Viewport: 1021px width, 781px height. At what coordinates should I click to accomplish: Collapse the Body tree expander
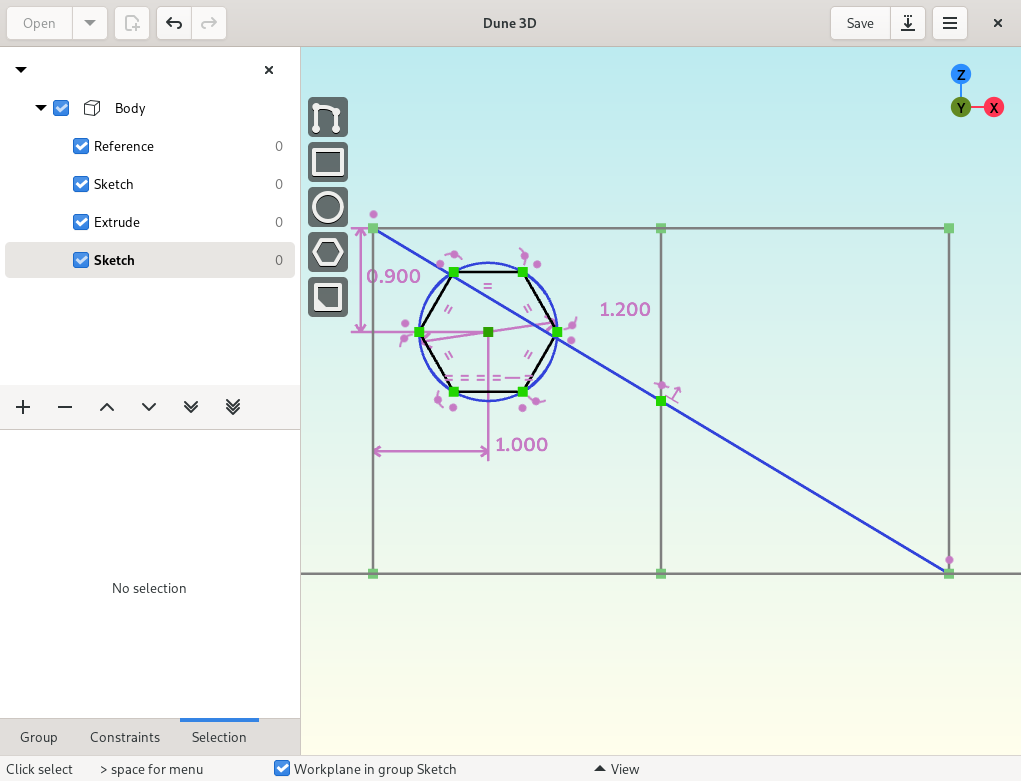coord(40,108)
